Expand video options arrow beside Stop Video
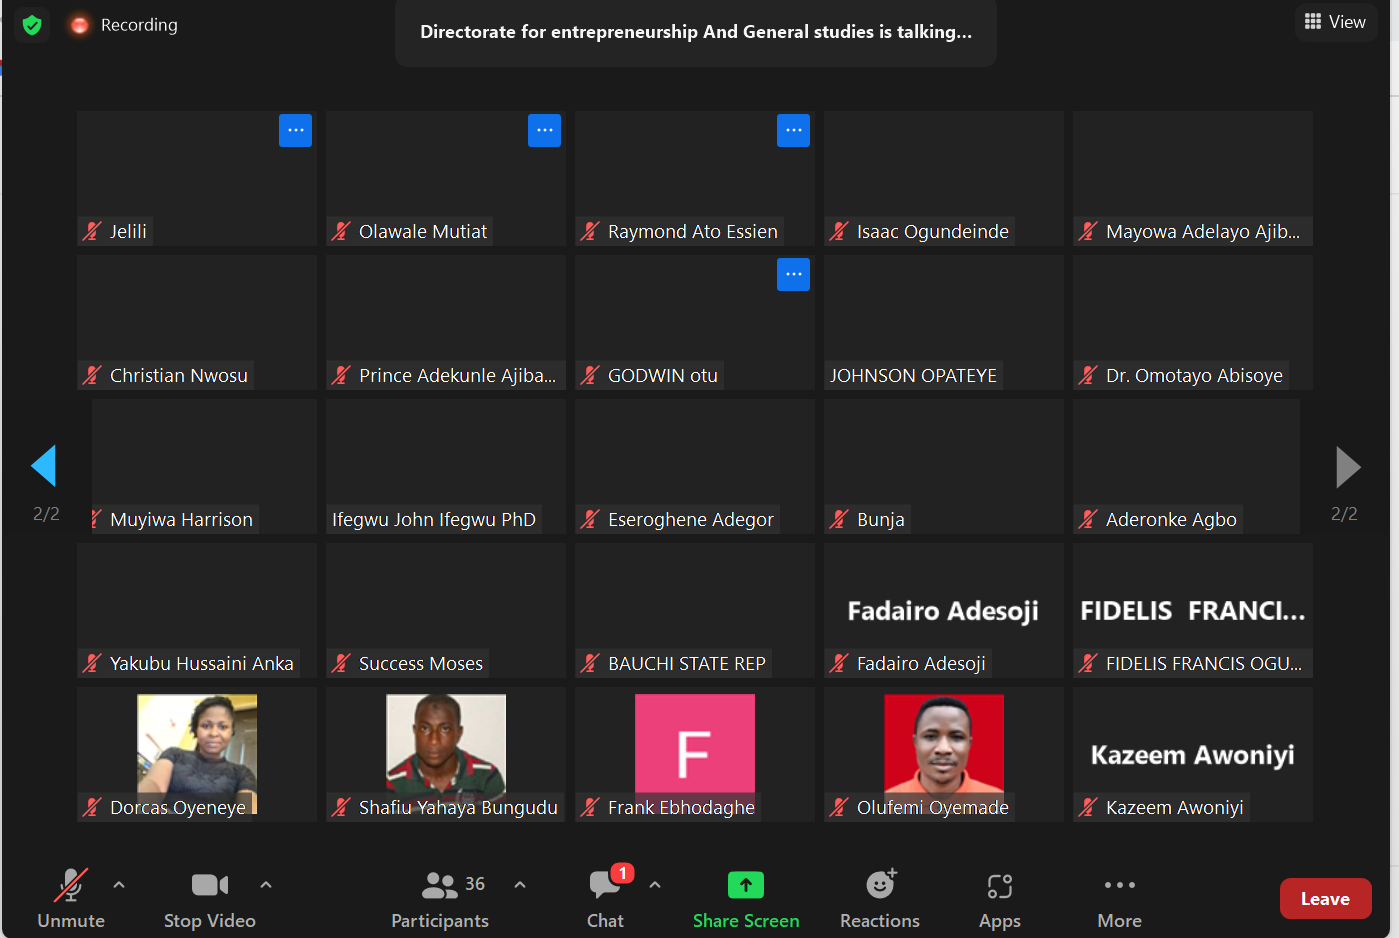Image resolution: width=1399 pixels, height=938 pixels. pos(266,885)
